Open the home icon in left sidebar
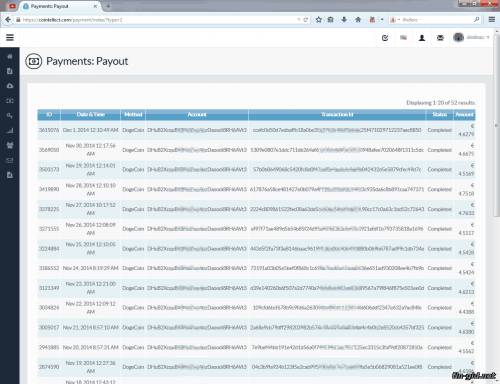Image resolution: width=500 pixels, height=384 pixels. (x=10, y=56)
